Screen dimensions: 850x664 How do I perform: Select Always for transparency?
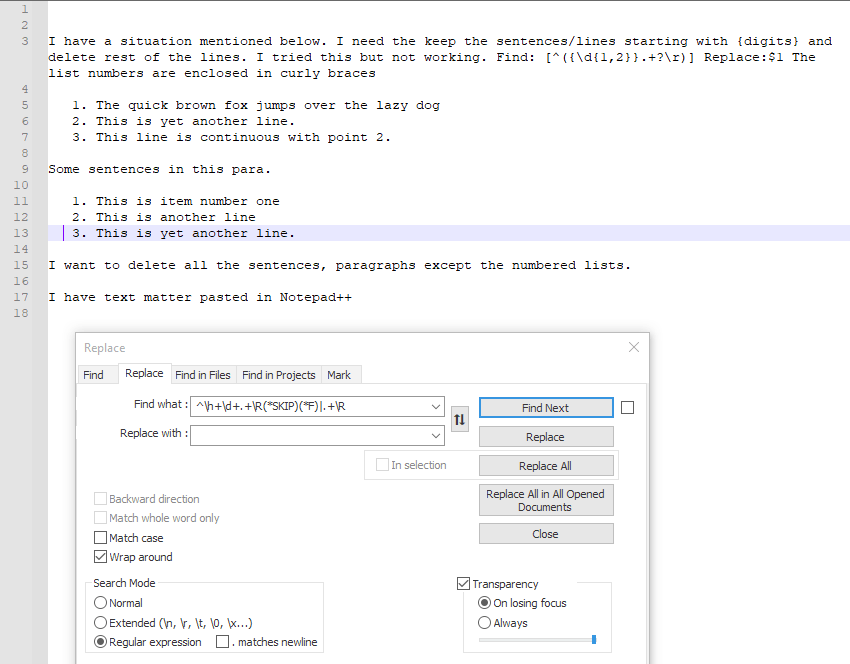(x=484, y=622)
